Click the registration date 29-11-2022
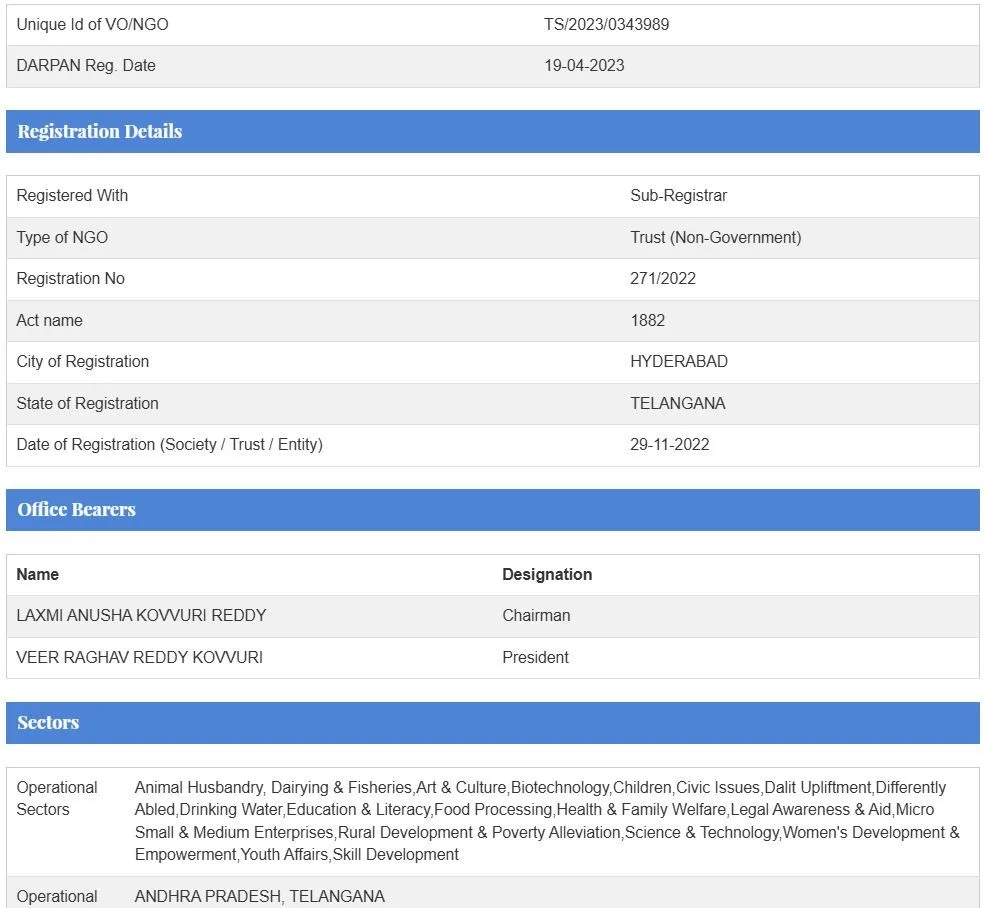984x908 pixels. [669, 444]
